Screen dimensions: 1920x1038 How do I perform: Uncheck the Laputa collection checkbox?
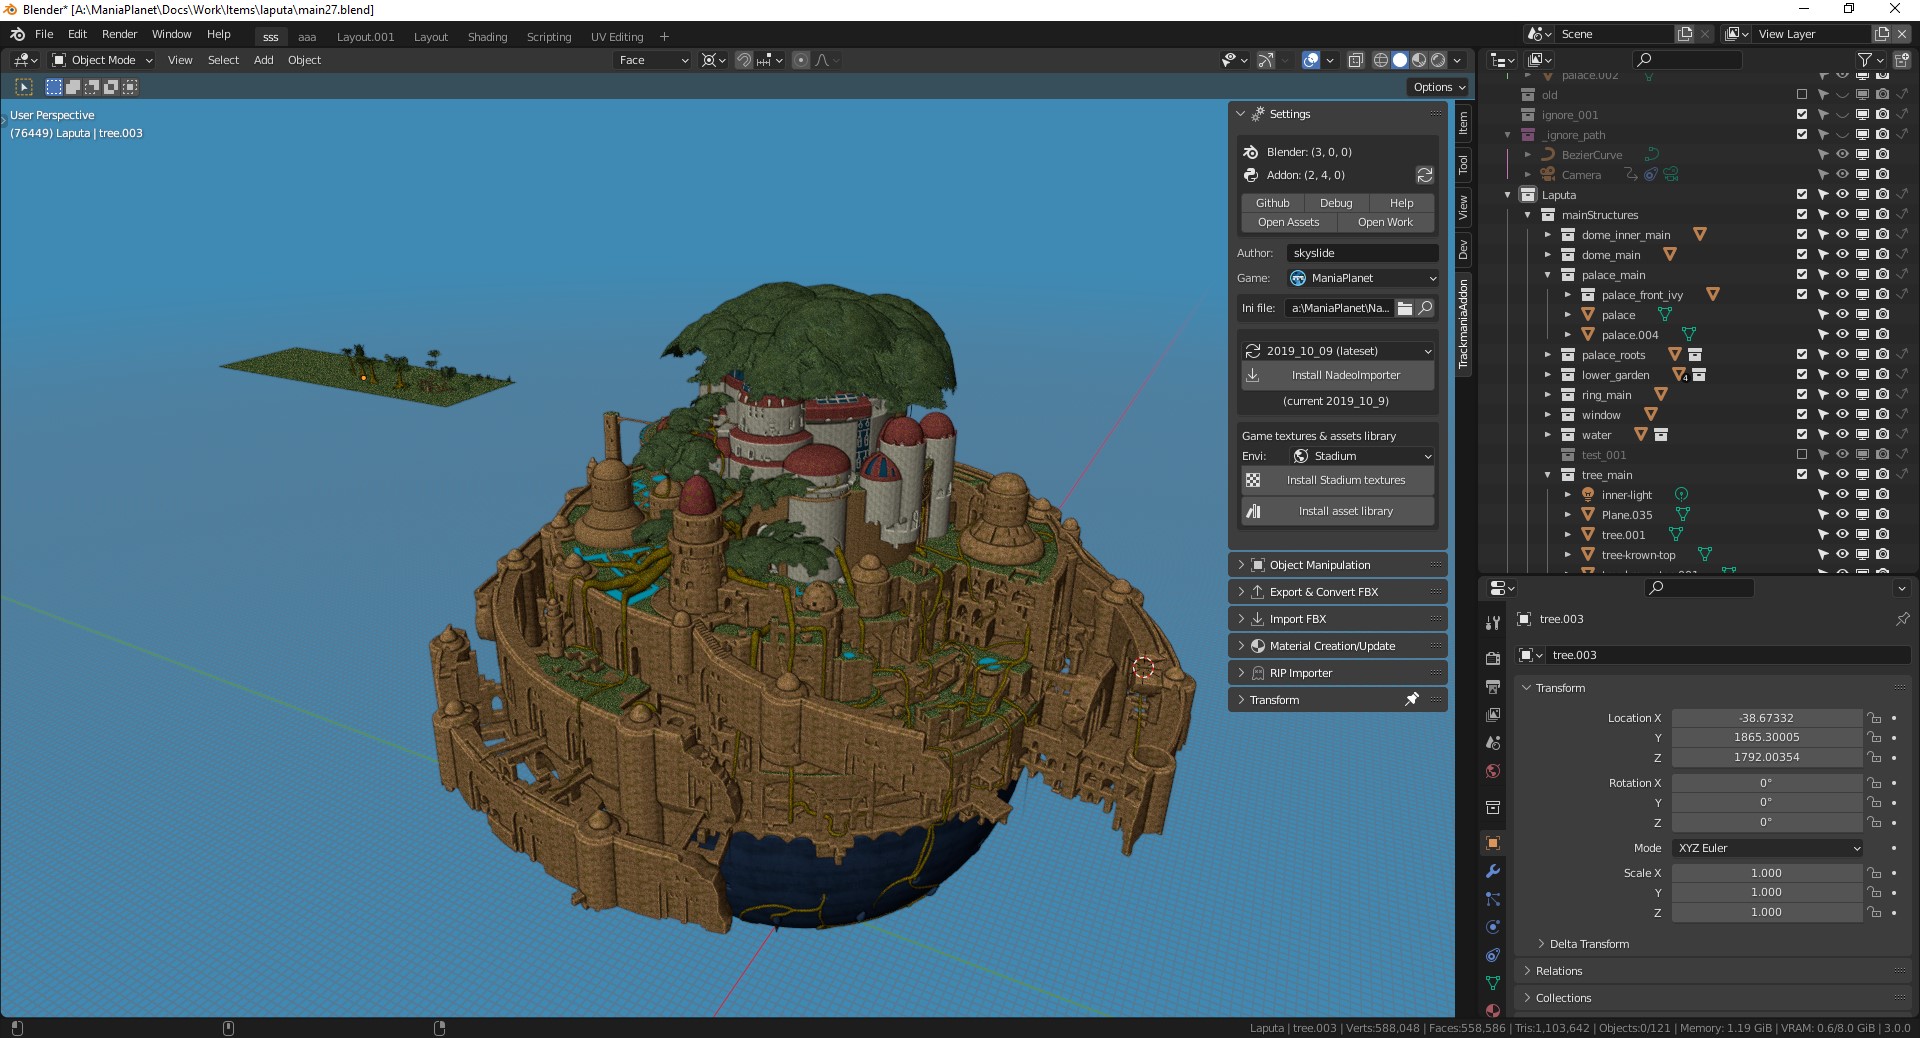click(x=1802, y=195)
